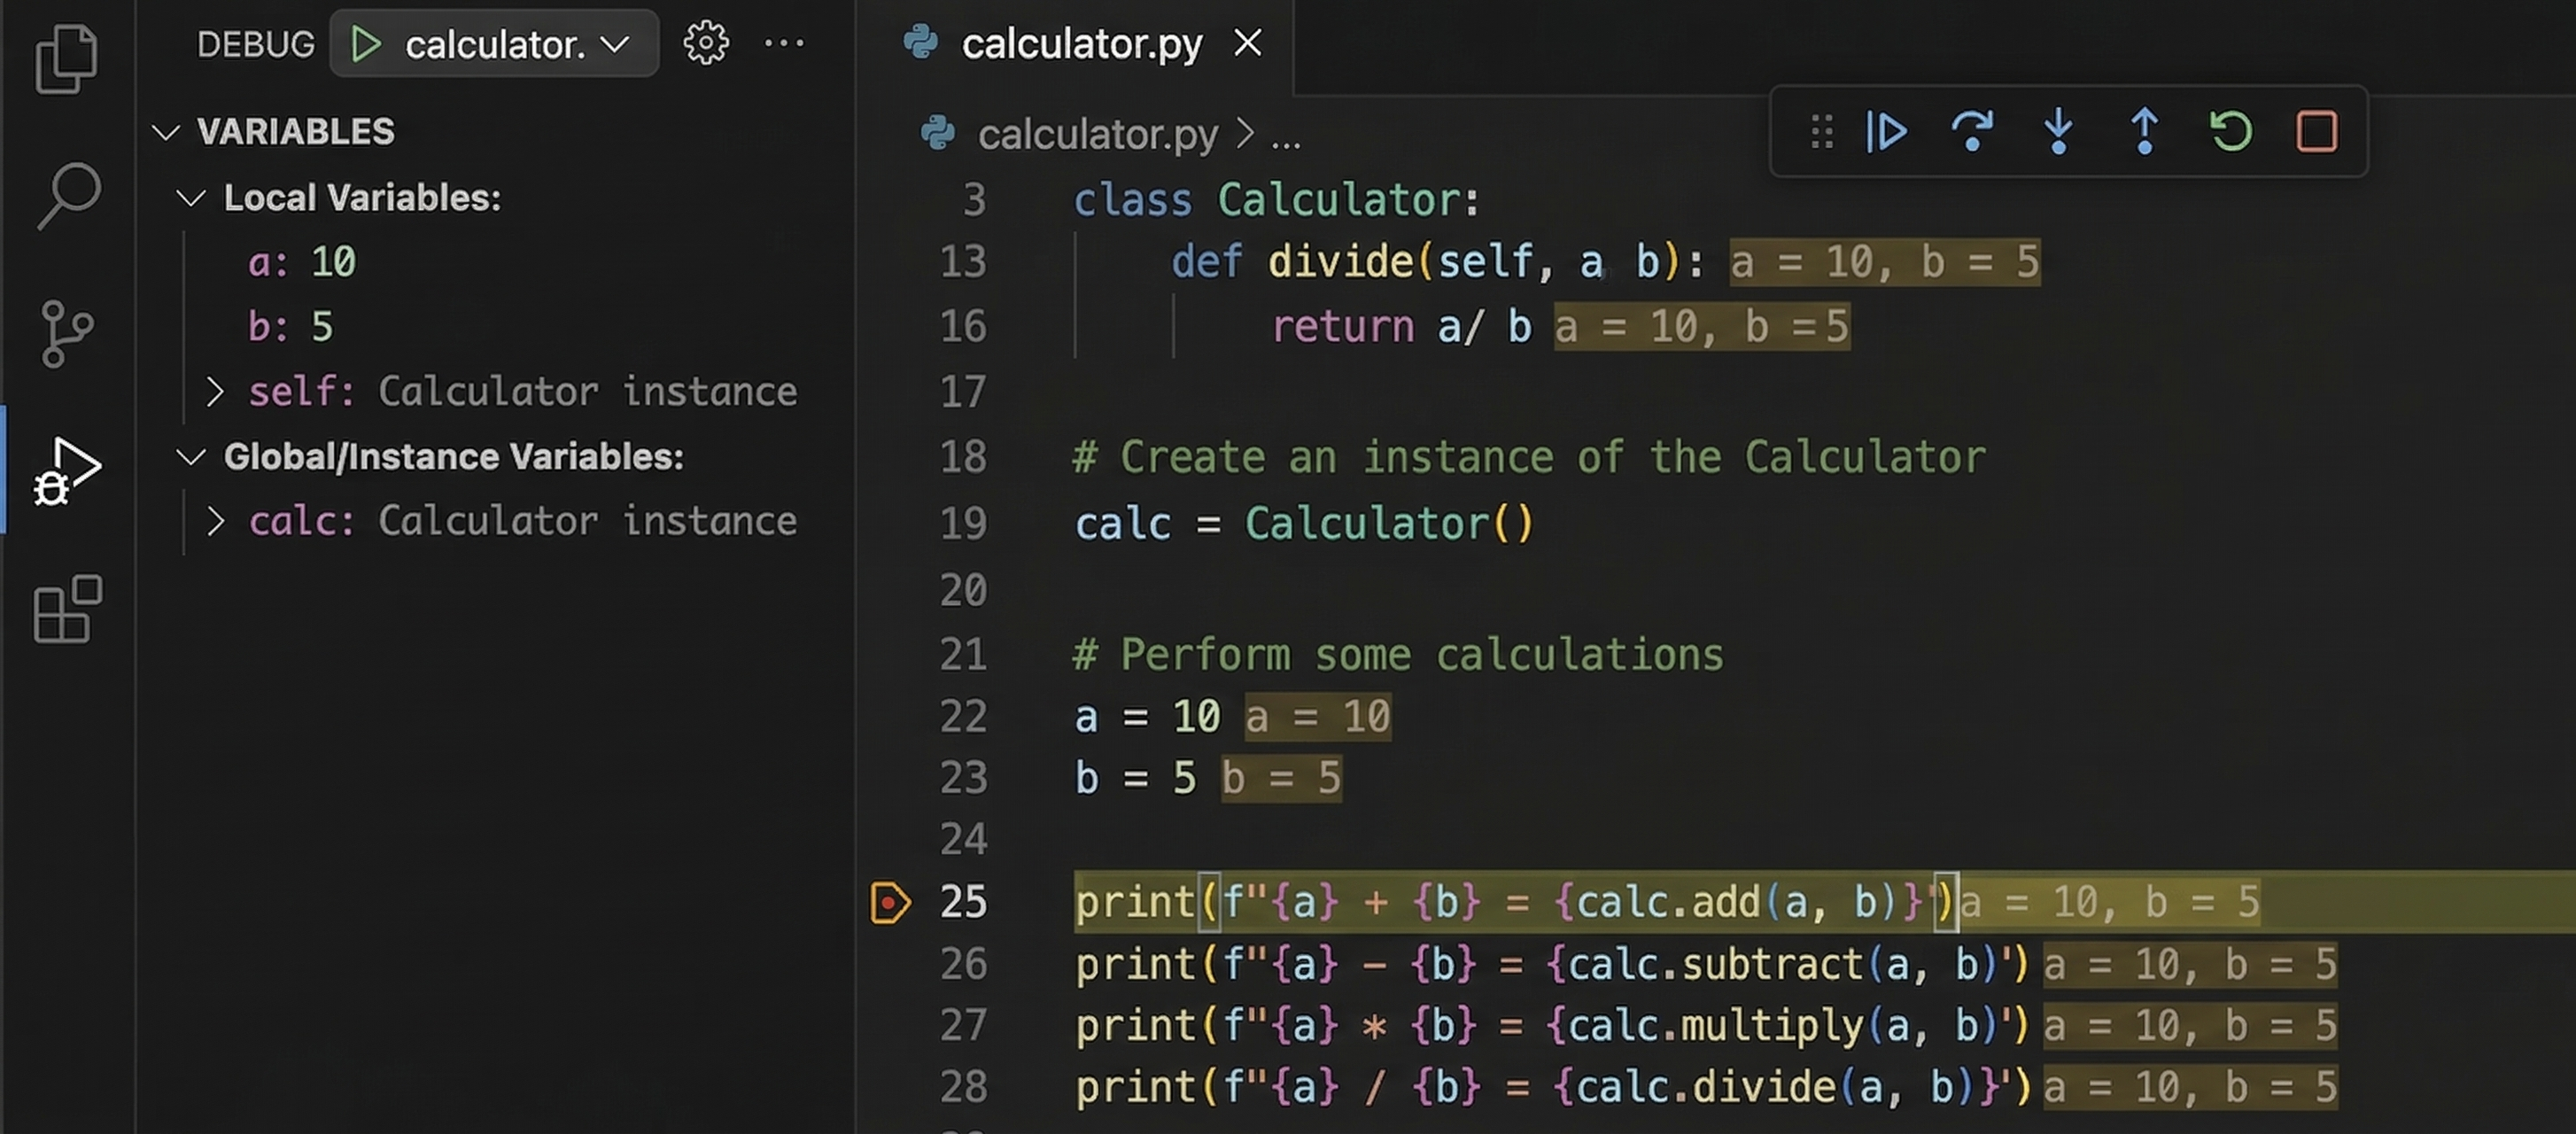
Task: Switch to calculator.py tab
Action: (1081, 43)
